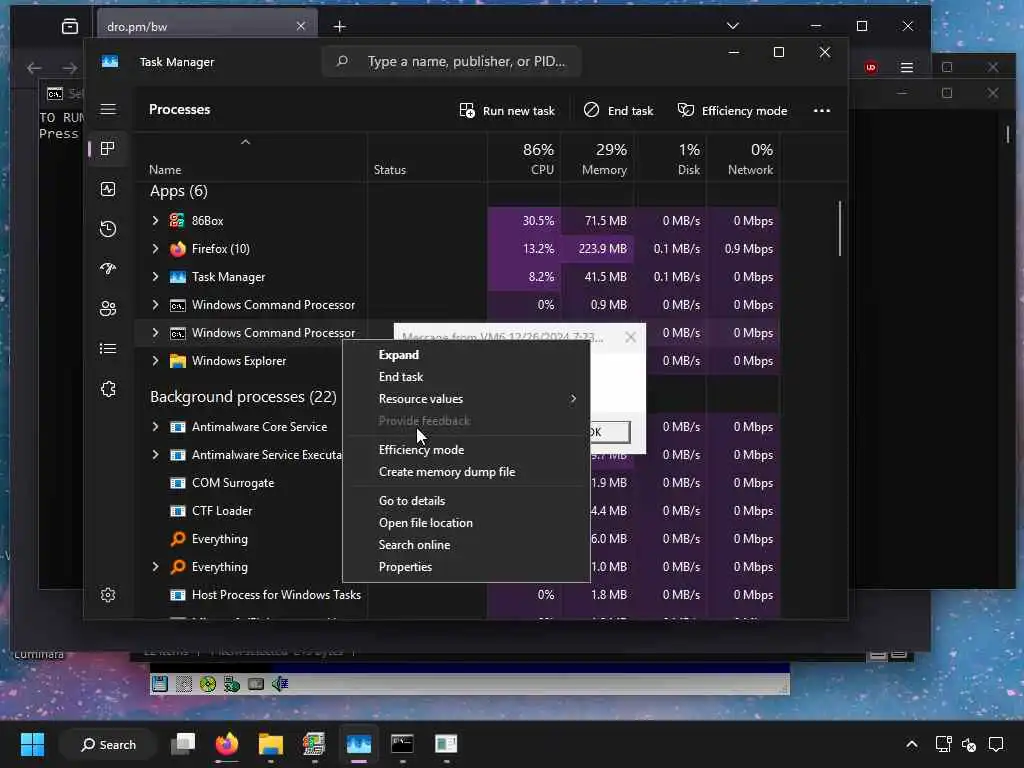
Task: Select Go to details
Action: click(x=466, y=501)
